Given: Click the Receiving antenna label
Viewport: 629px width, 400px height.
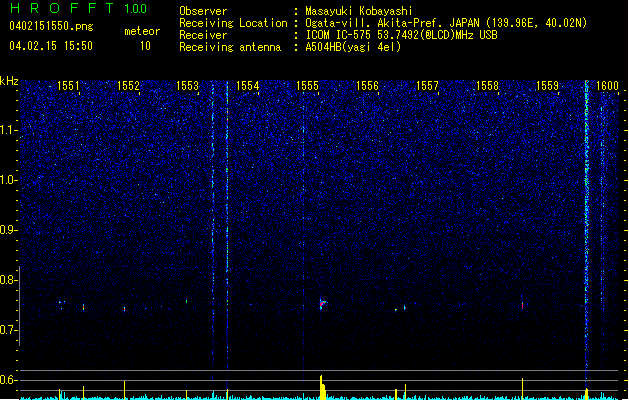Looking at the screenshot, I should tap(230, 47).
